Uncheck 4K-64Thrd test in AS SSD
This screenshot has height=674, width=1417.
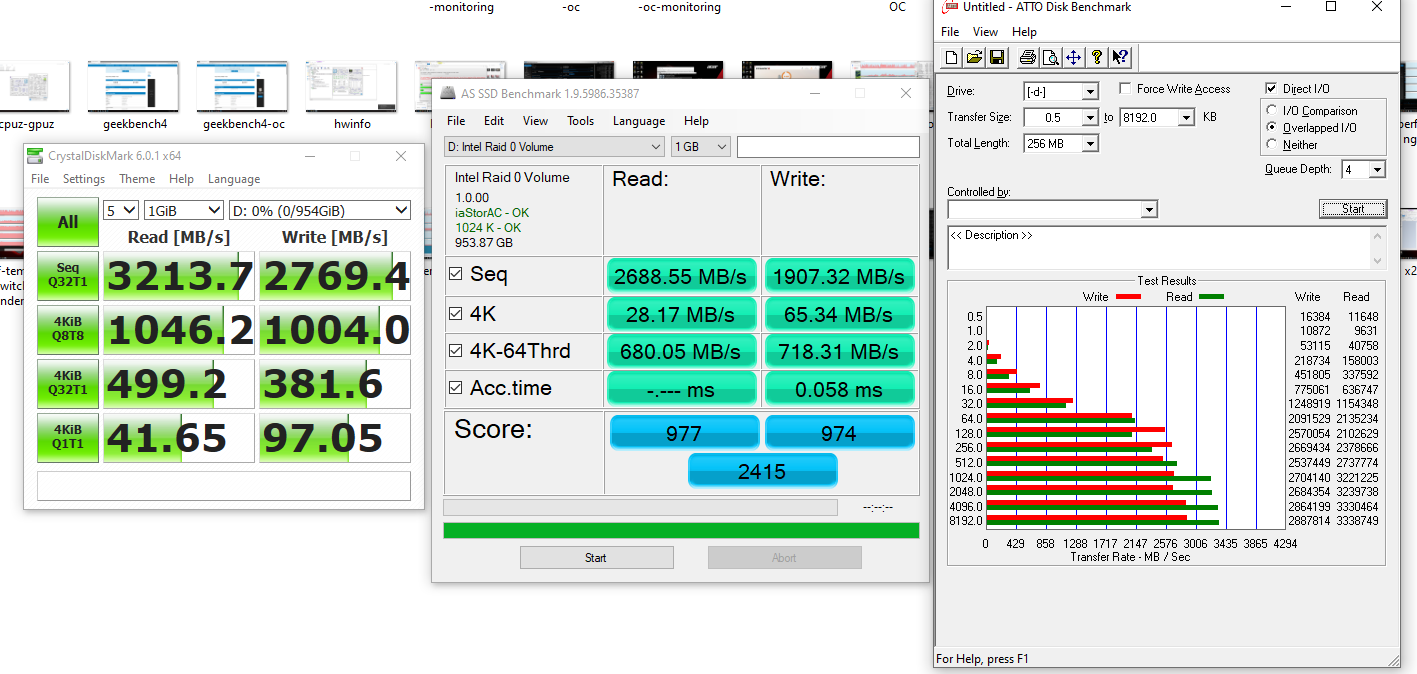tap(456, 351)
